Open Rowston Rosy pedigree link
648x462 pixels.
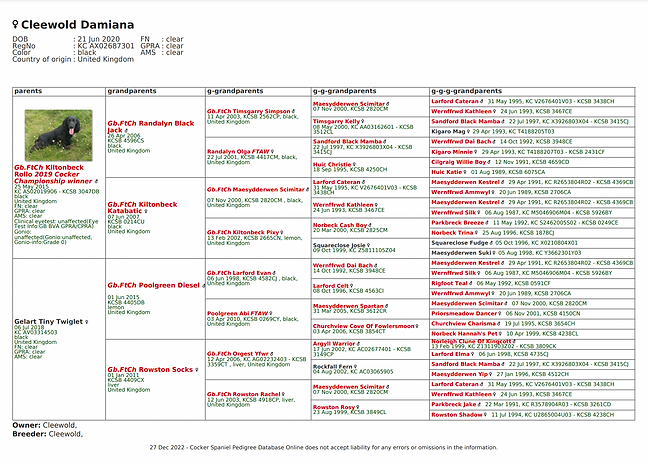coord(334,407)
